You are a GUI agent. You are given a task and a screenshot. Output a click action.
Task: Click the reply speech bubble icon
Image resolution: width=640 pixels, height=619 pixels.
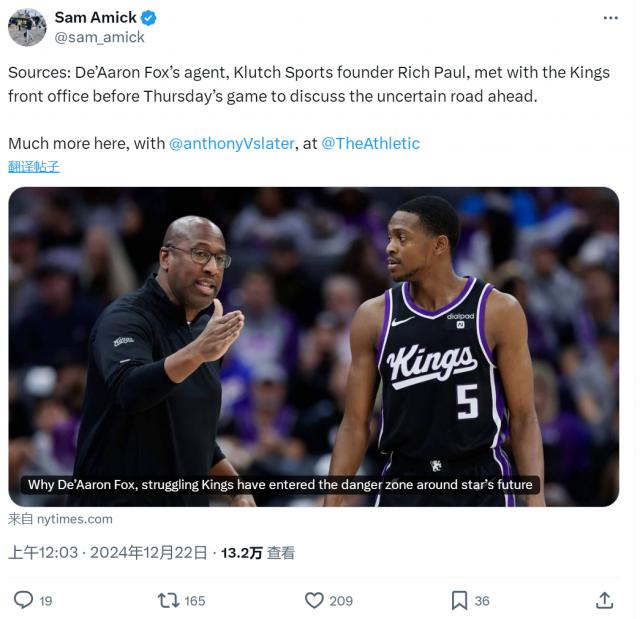tap(23, 600)
